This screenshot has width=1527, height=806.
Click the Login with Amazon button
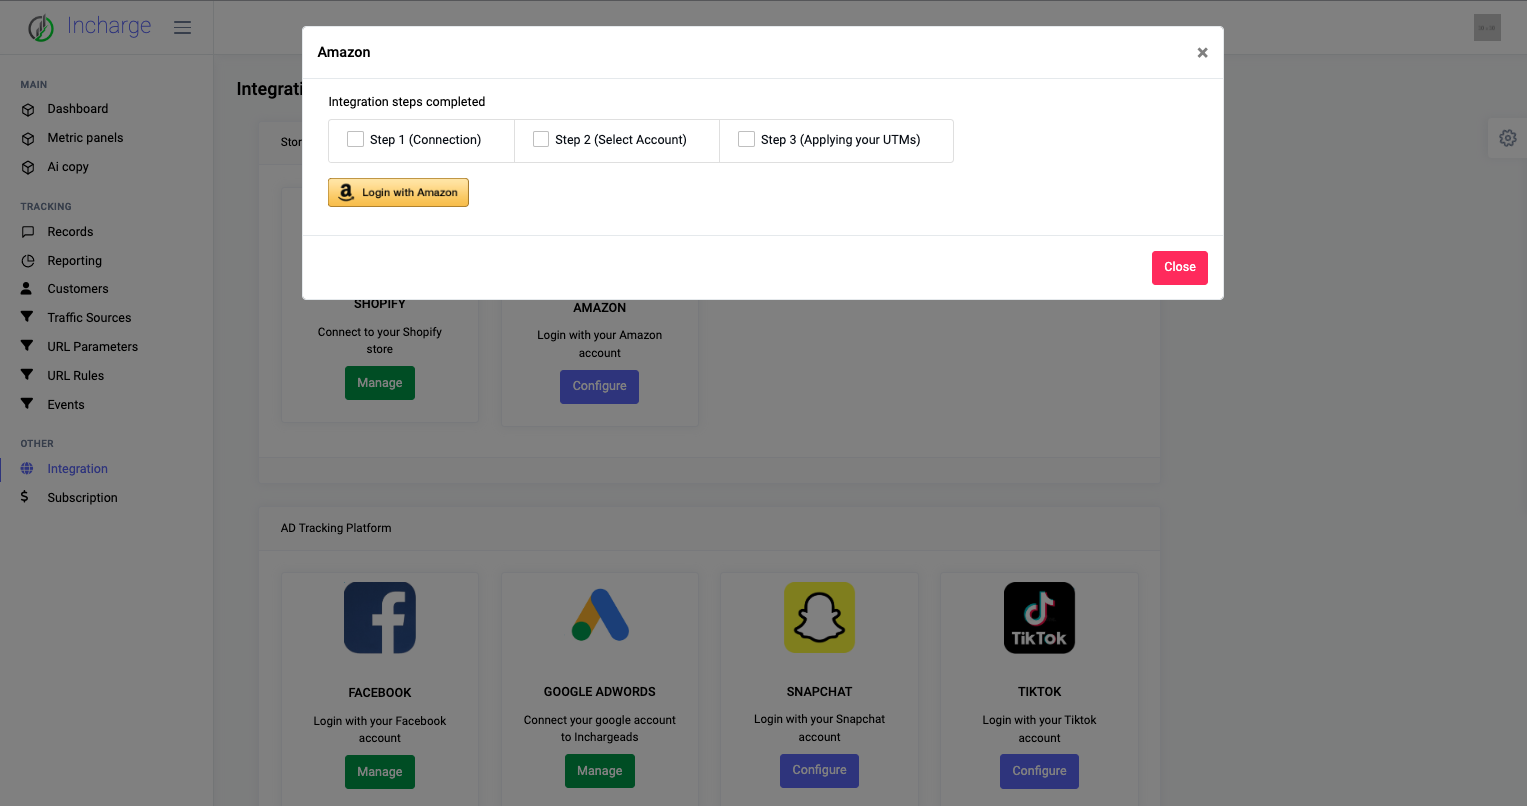coord(398,192)
